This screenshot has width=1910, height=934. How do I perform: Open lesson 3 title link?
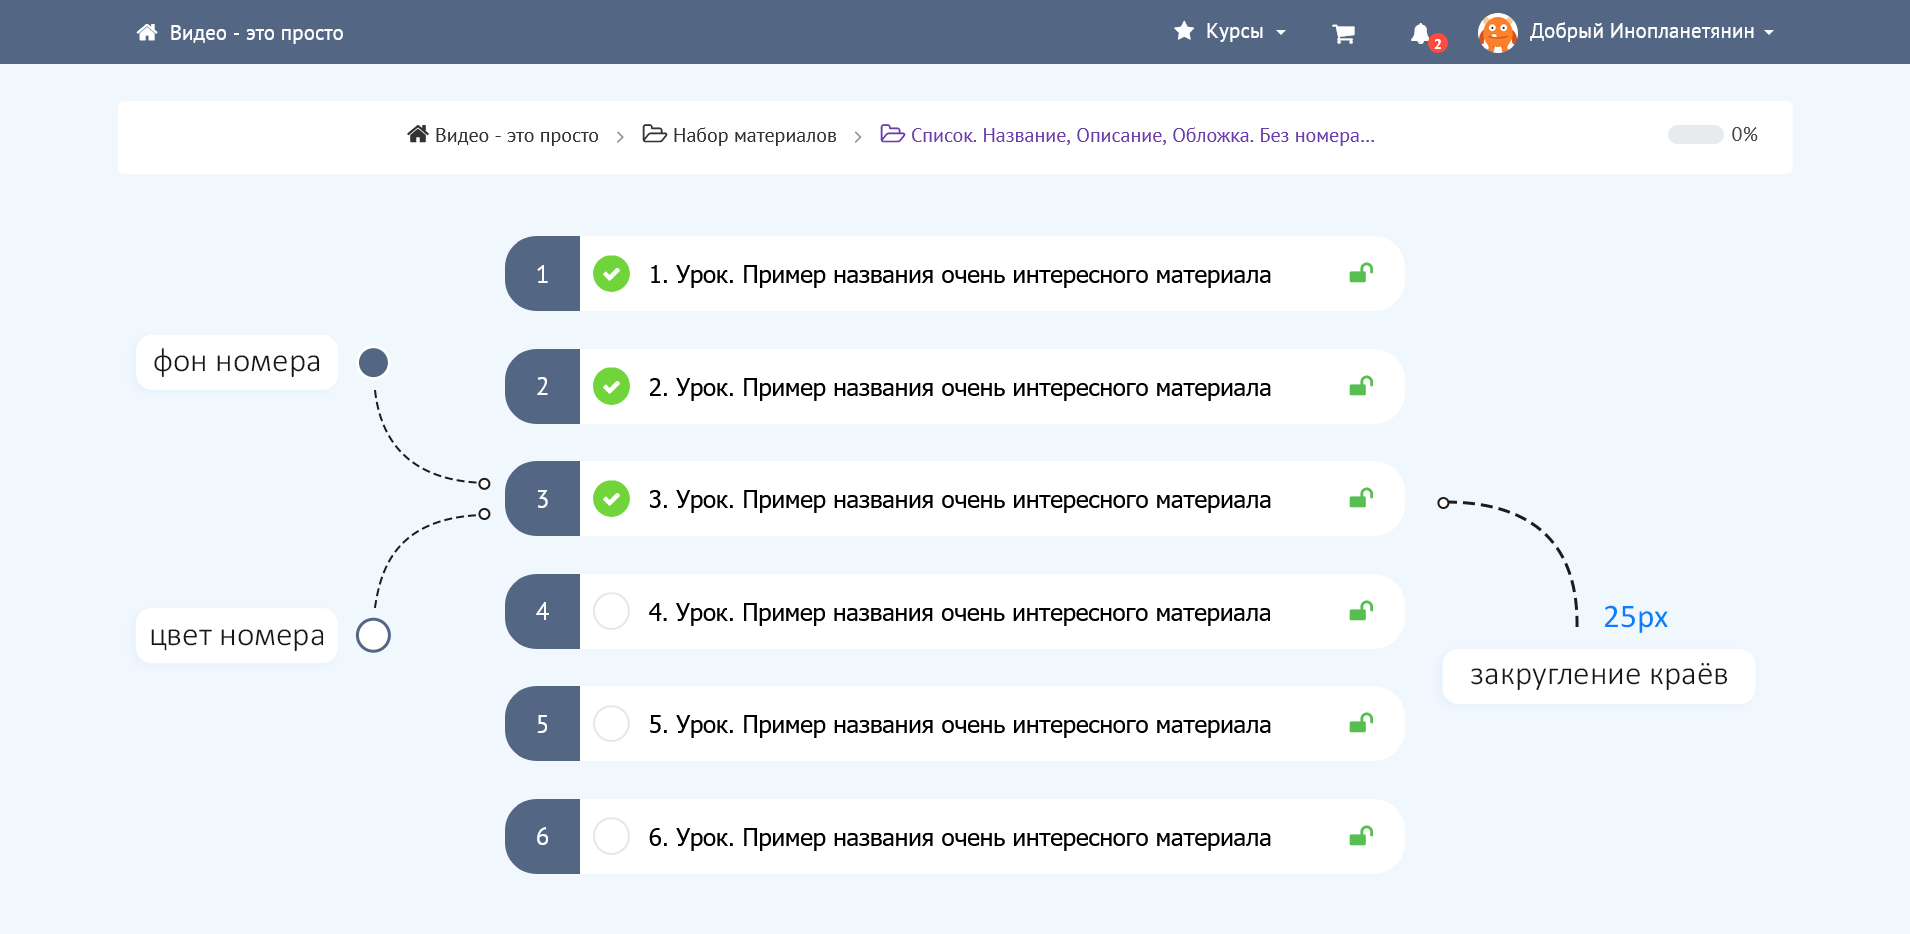[959, 499]
